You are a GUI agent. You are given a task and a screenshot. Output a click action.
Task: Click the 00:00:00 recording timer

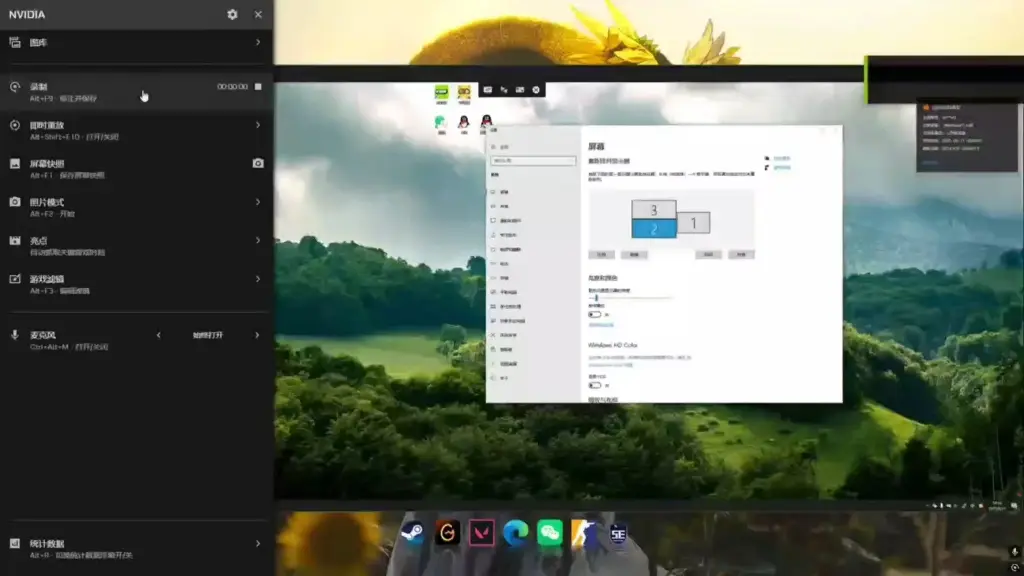pos(232,86)
